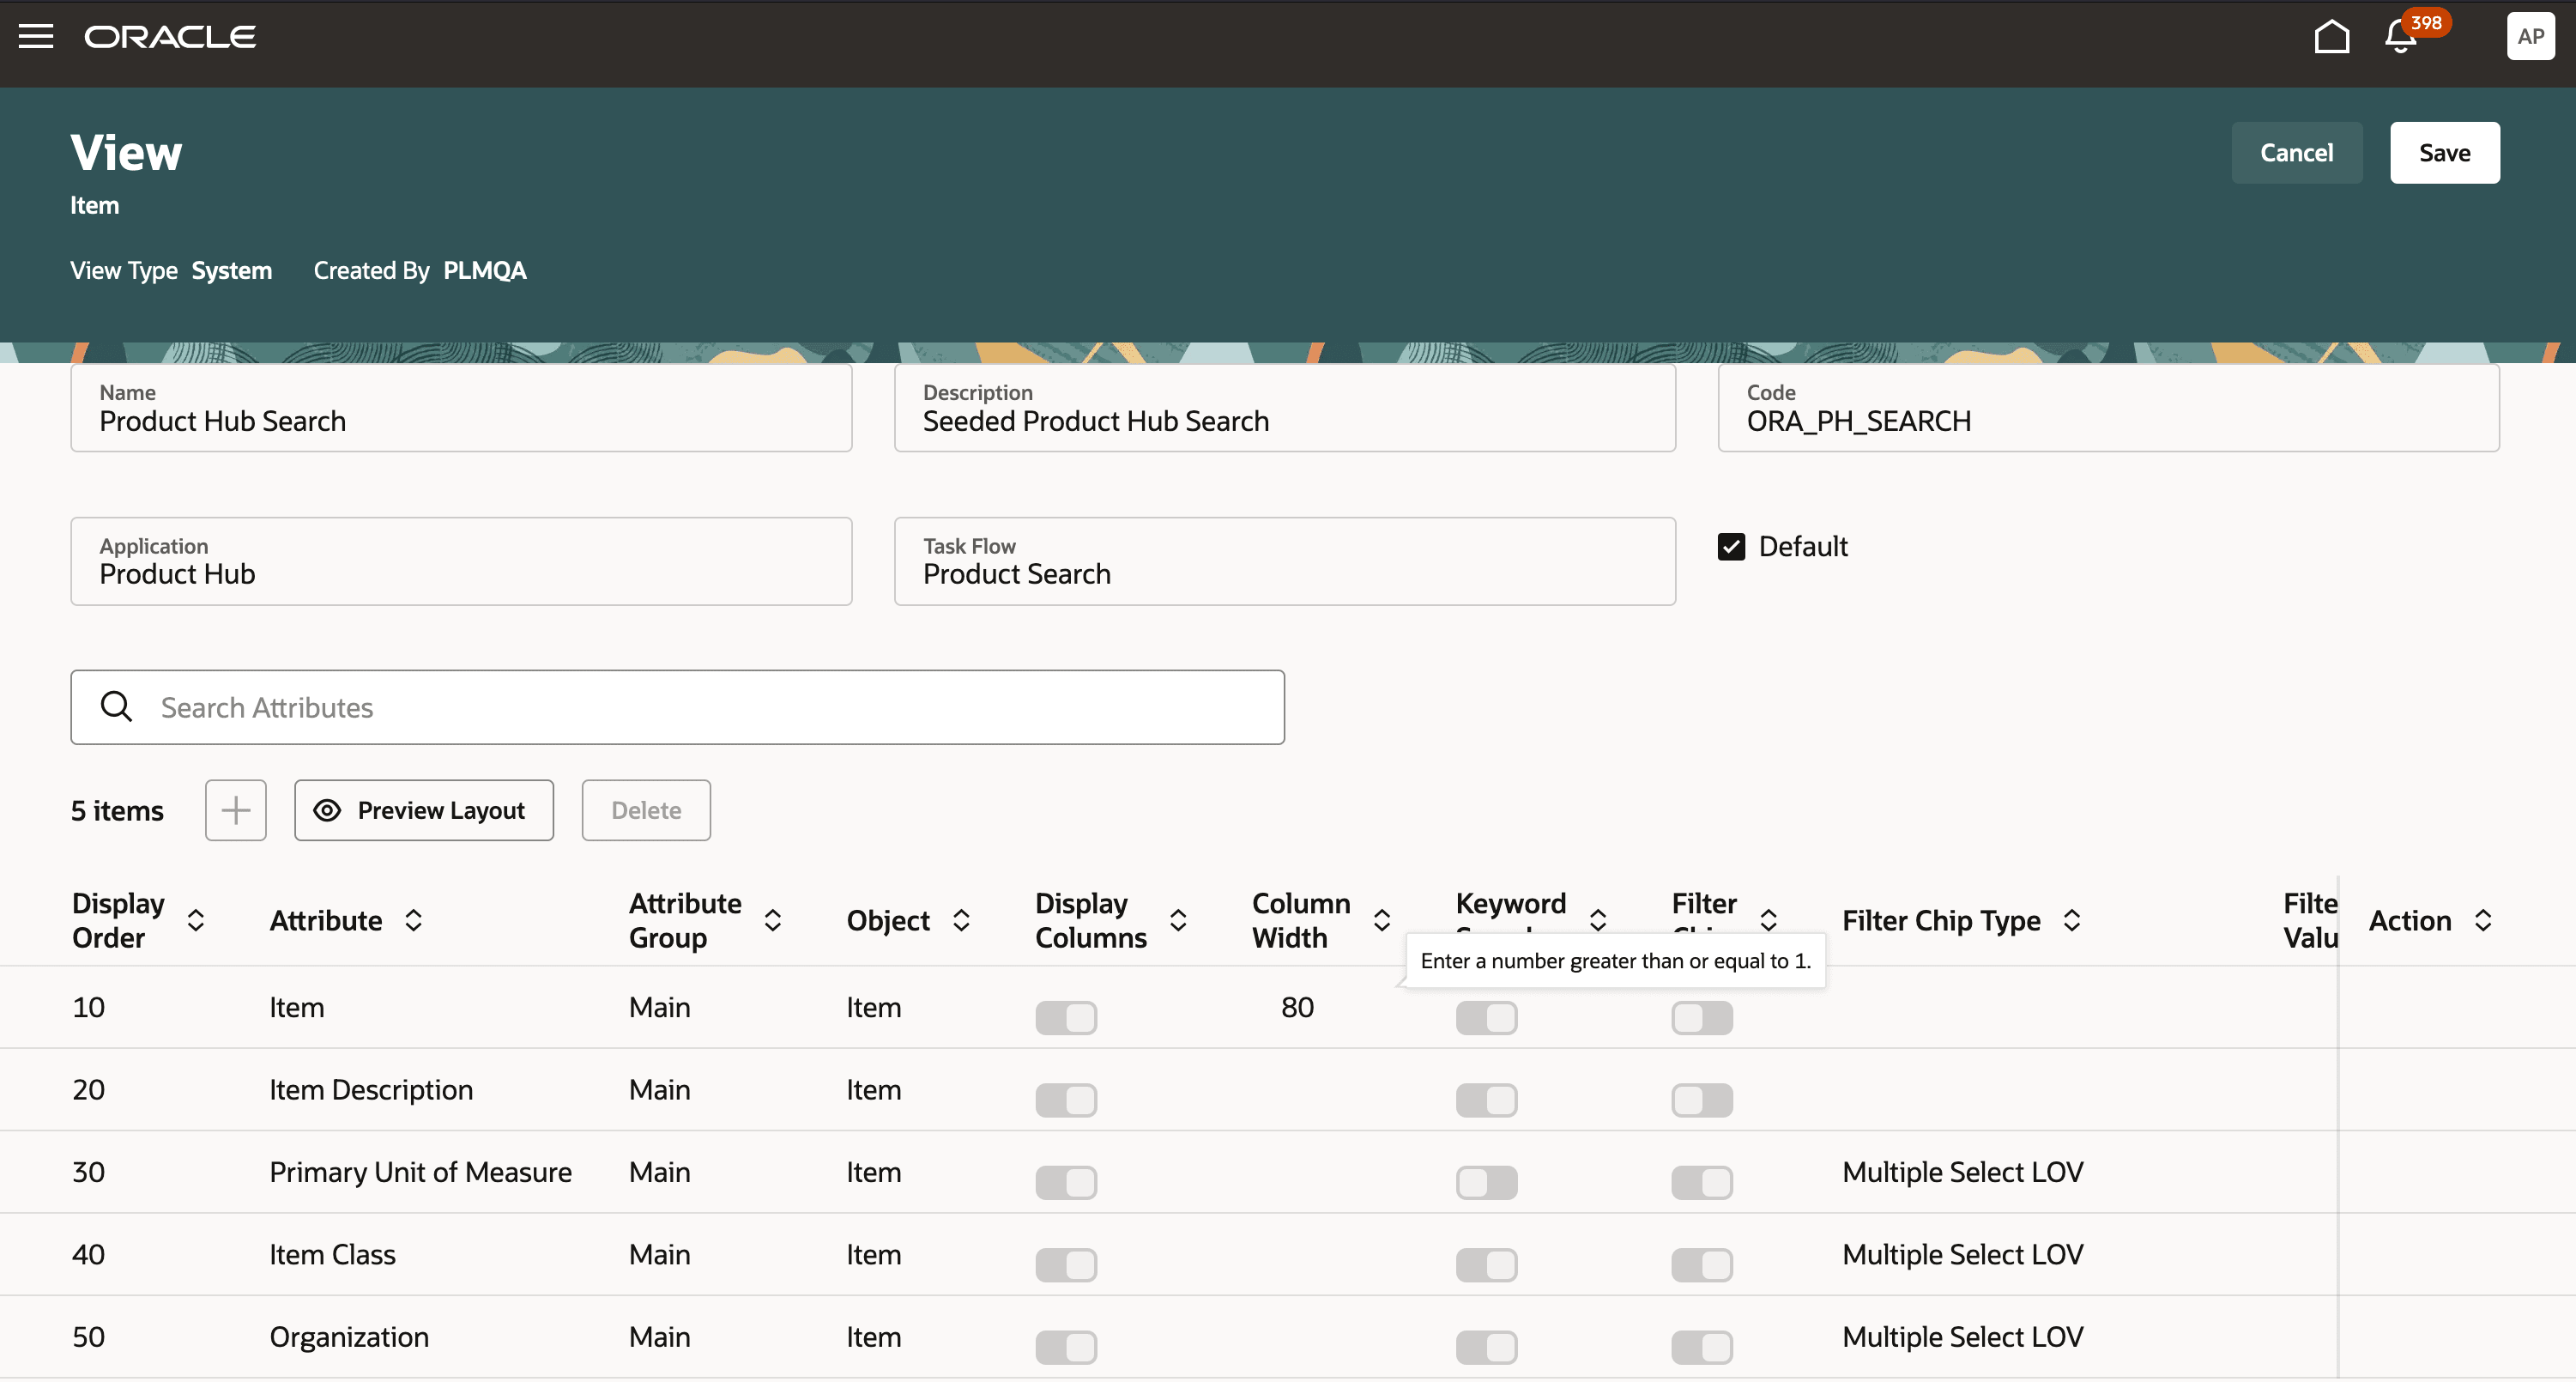Click the Filter Chip Type column header

click(x=1941, y=920)
